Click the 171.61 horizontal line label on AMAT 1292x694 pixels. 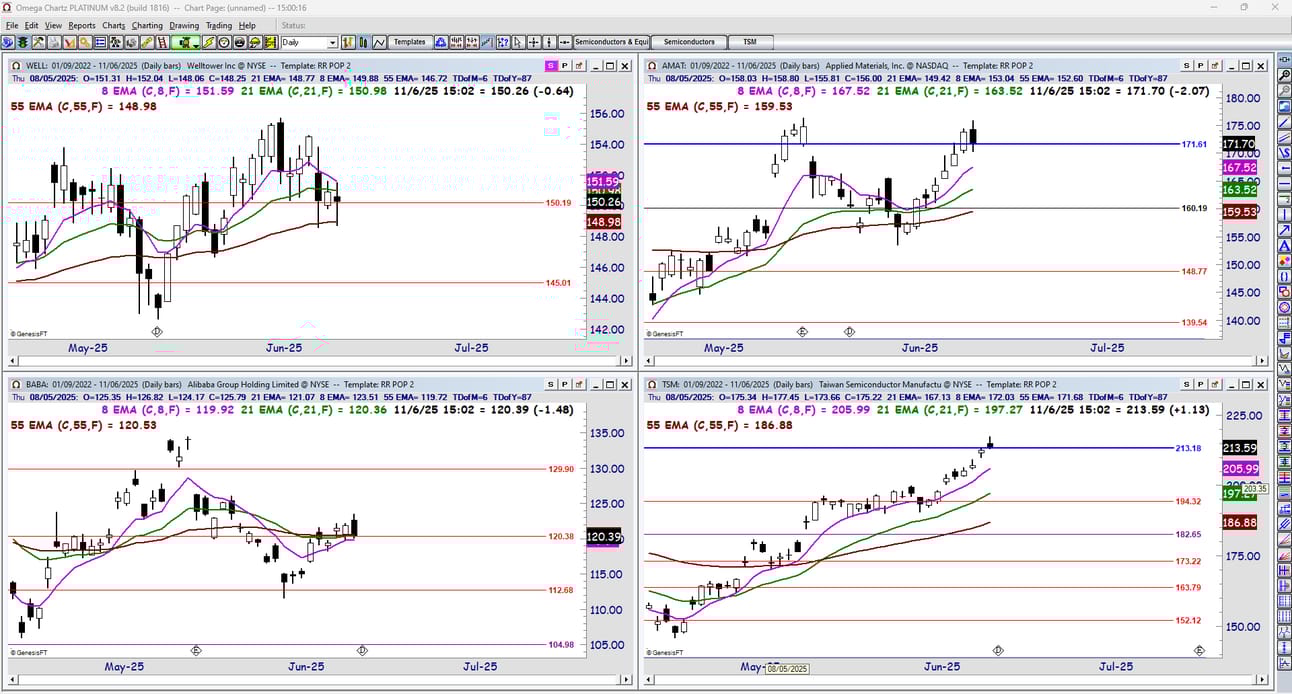[1194, 145]
